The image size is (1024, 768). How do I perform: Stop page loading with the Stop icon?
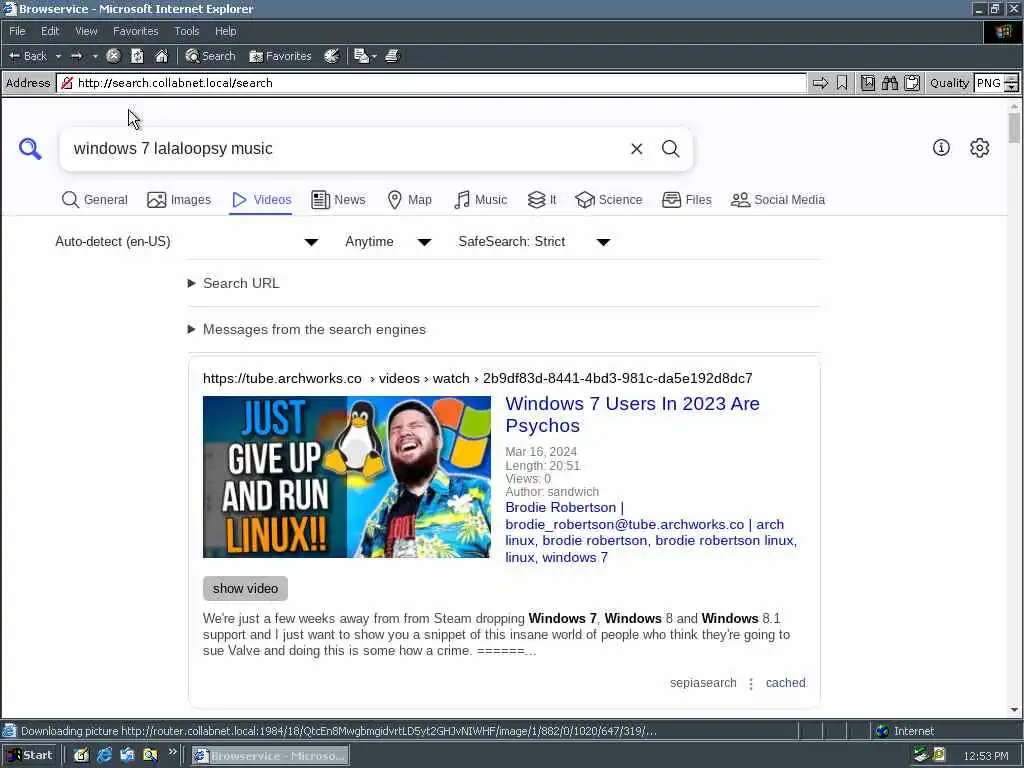point(113,56)
